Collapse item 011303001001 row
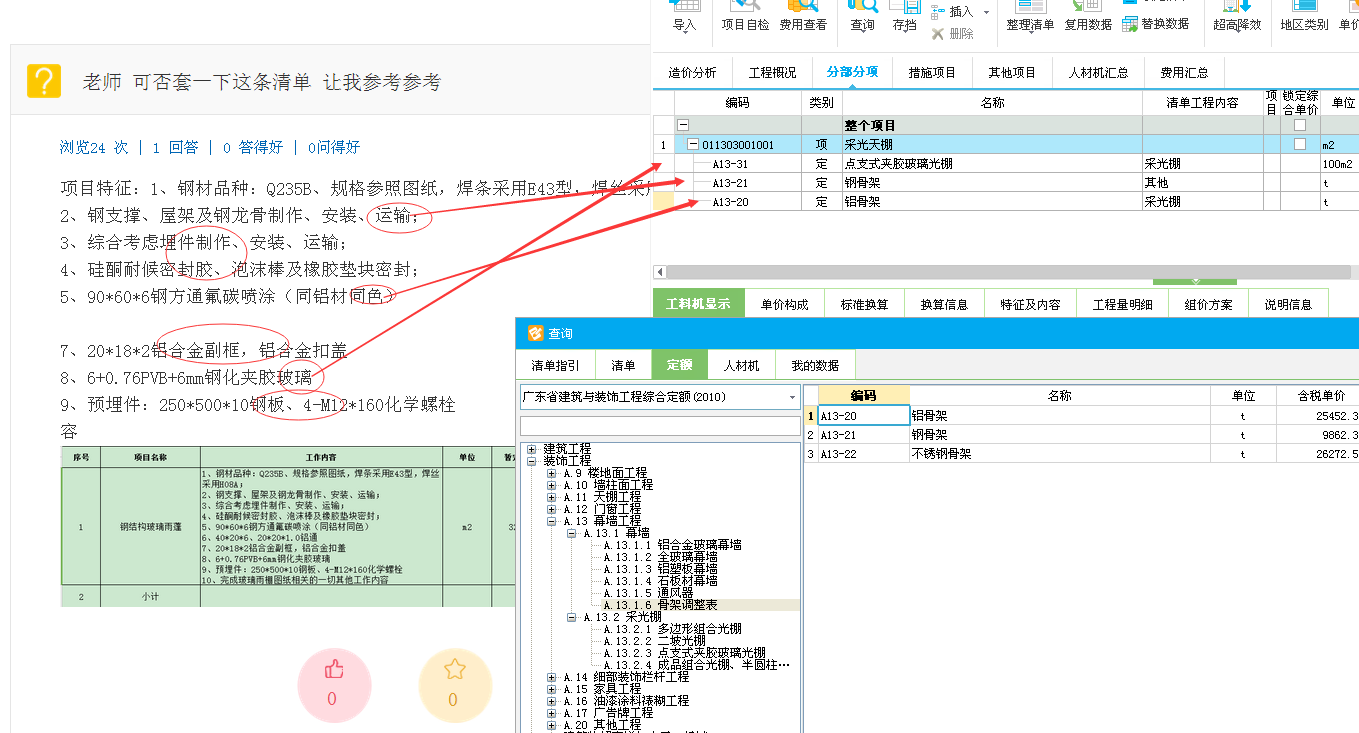The height and width of the screenshot is (733, 1359). (693, 145)
